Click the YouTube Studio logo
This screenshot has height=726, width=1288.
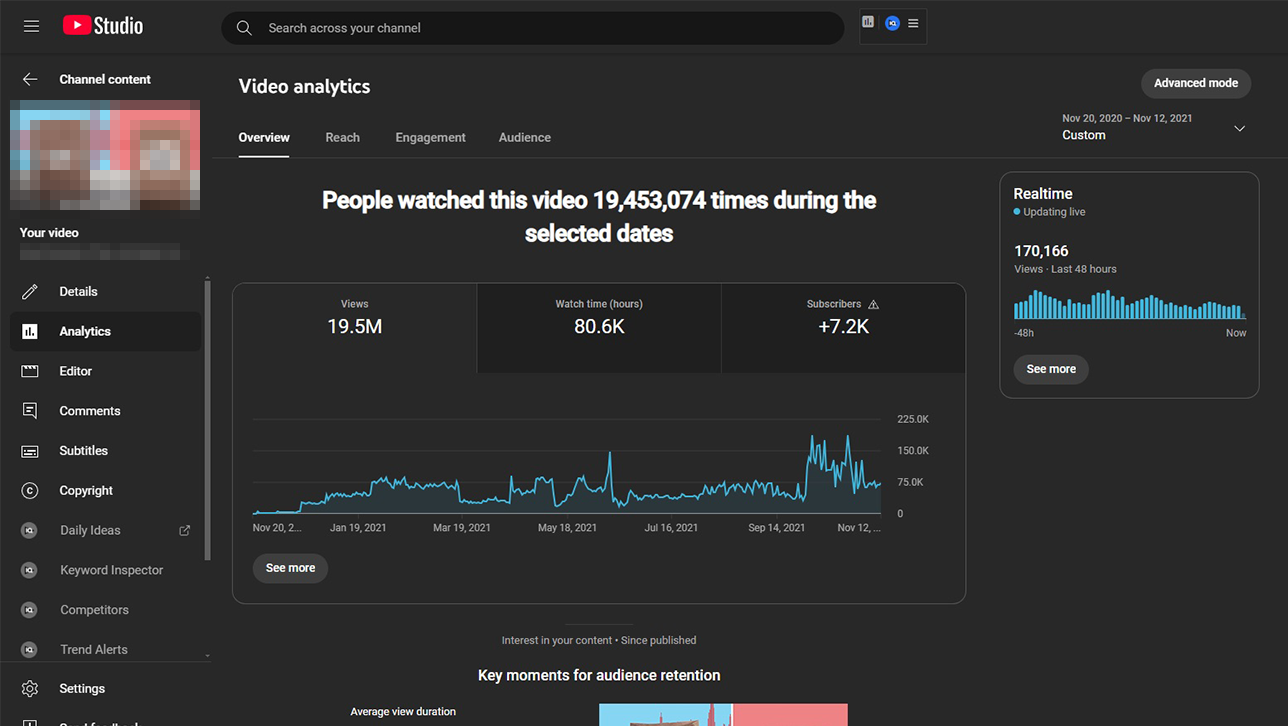point(103,26)
